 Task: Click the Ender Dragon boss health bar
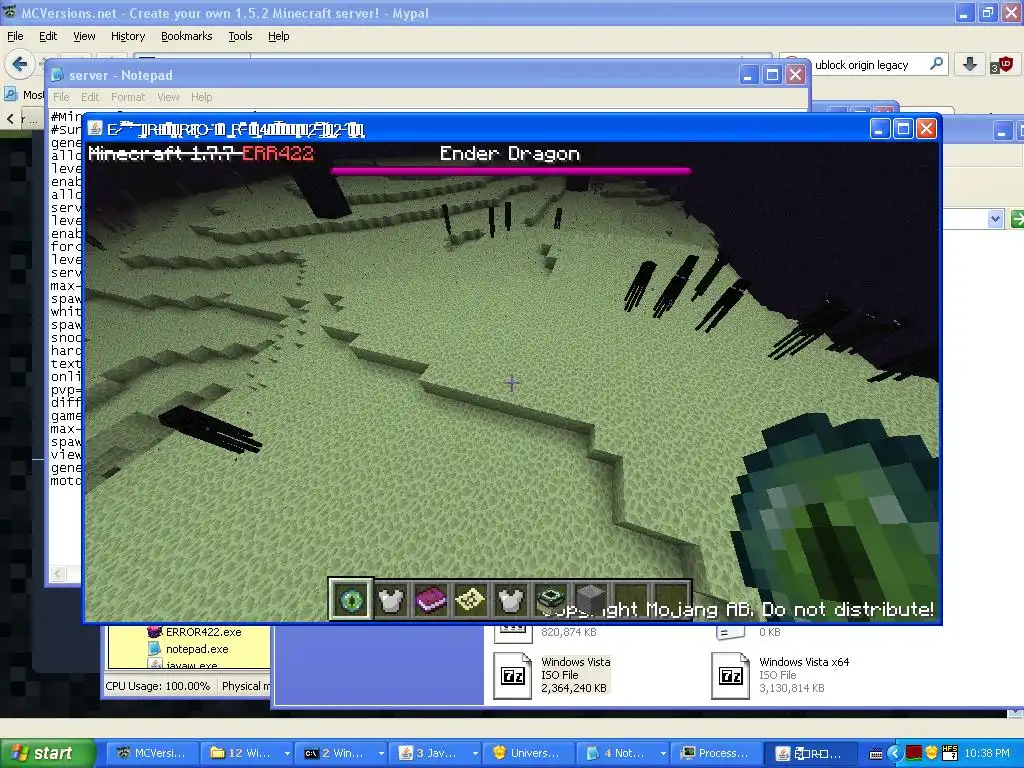pos(510,170)
